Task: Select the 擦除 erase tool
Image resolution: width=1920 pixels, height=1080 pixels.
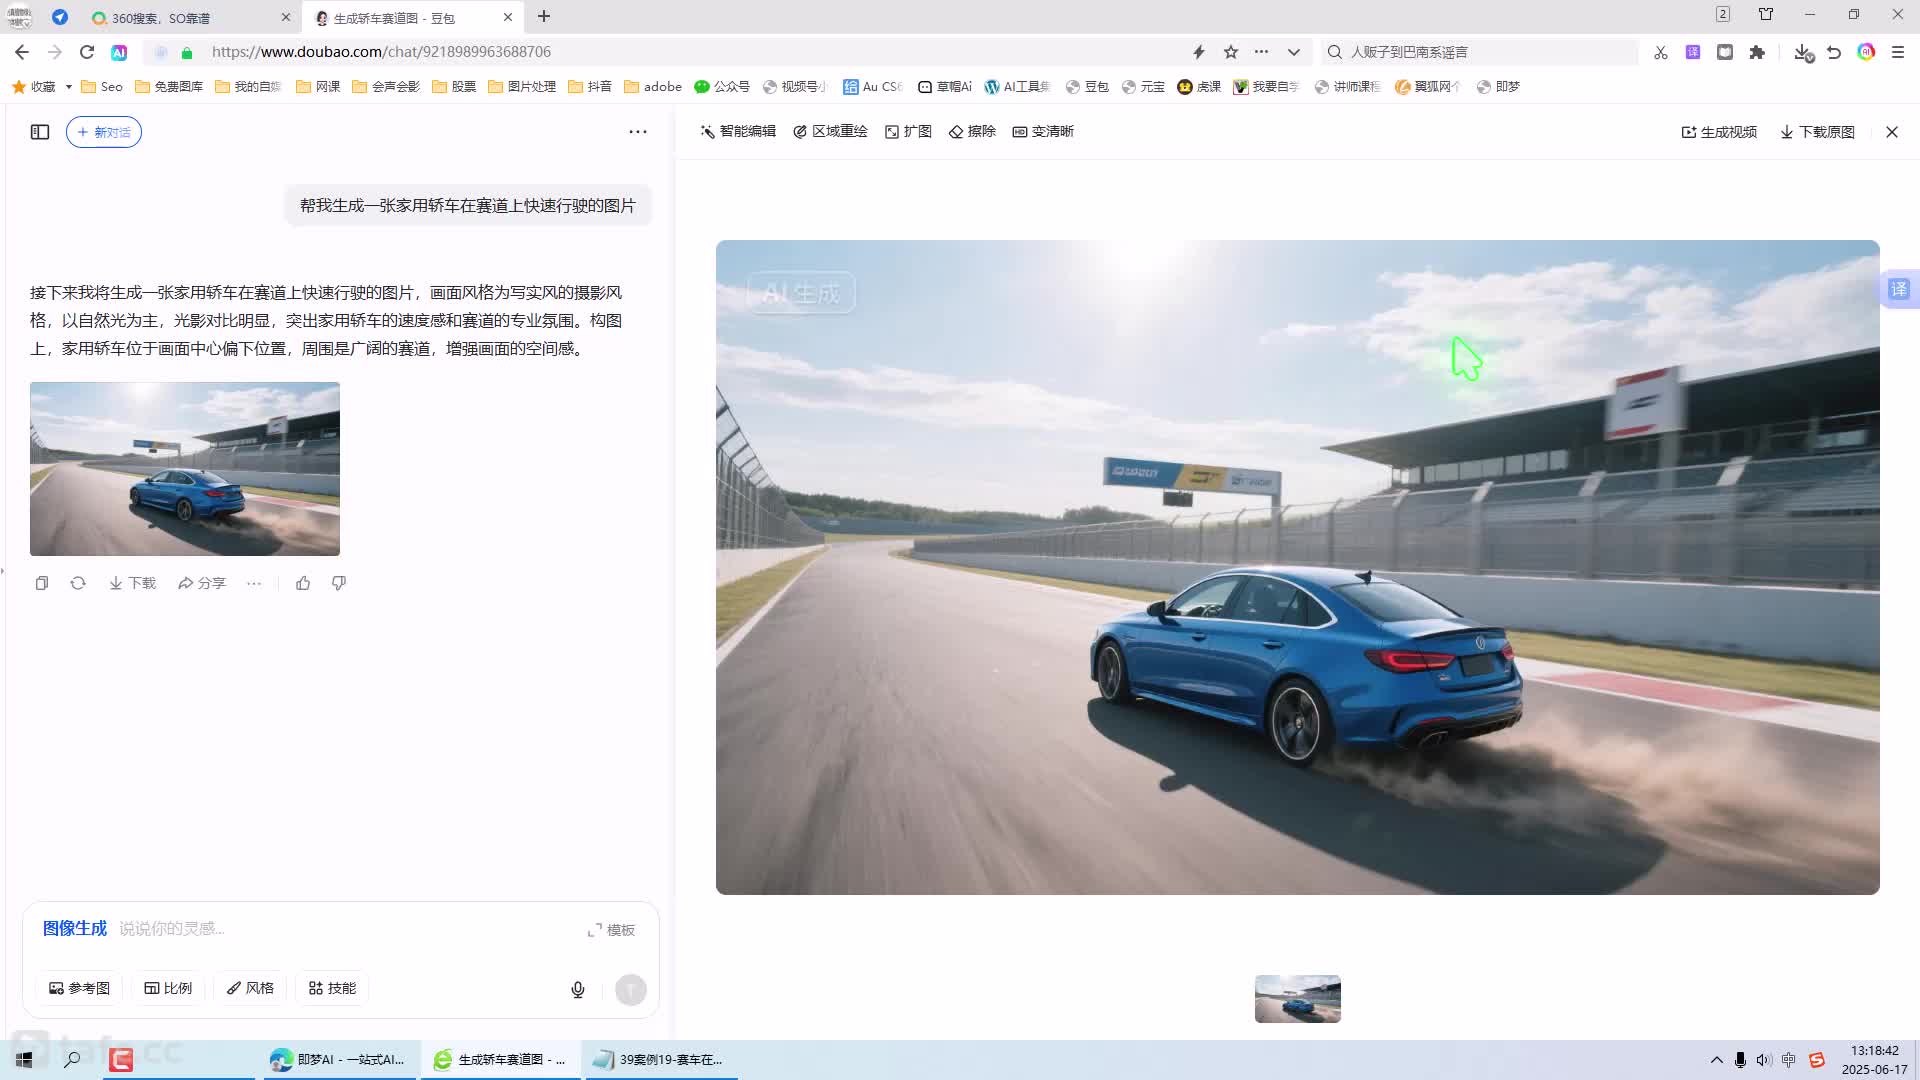Action: [x=972, y=132]
